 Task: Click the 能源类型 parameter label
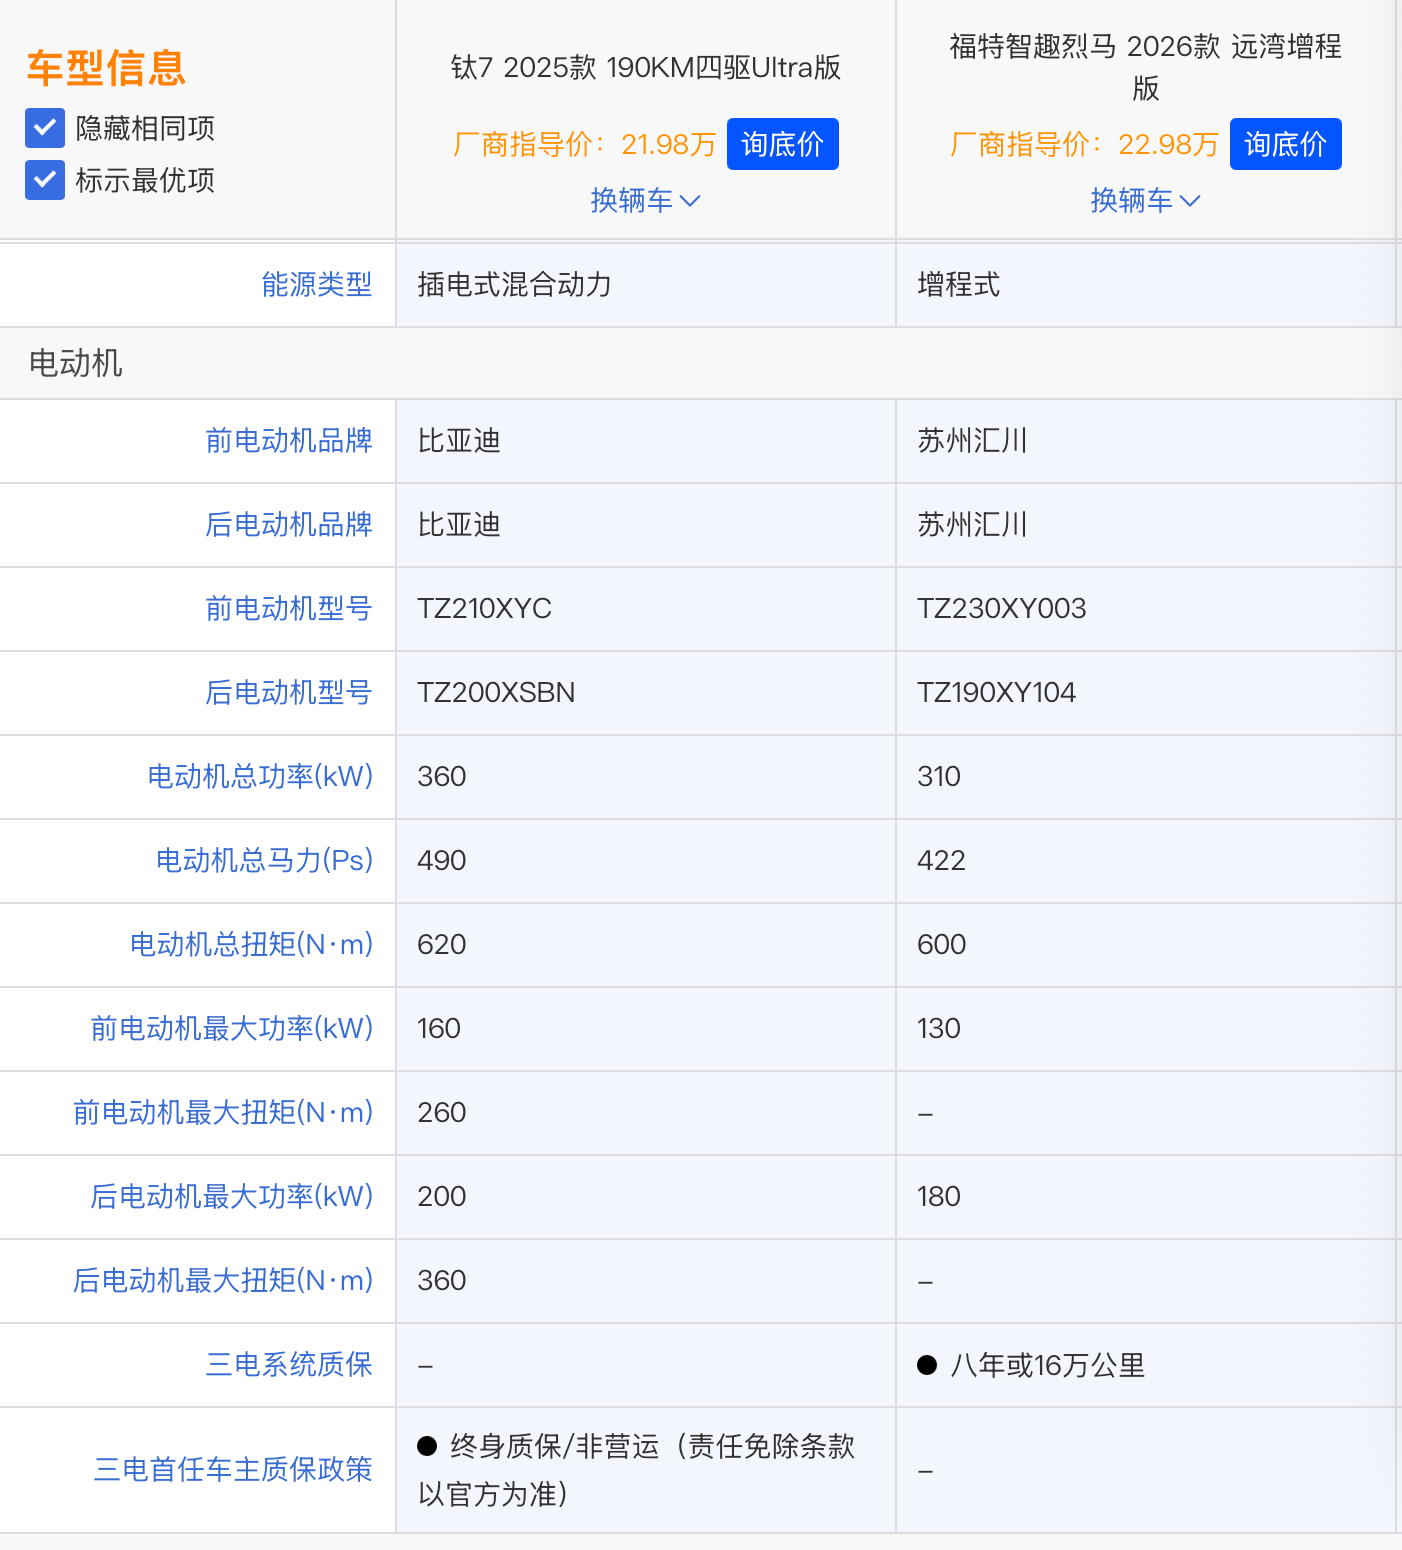(x=316, y=285)
